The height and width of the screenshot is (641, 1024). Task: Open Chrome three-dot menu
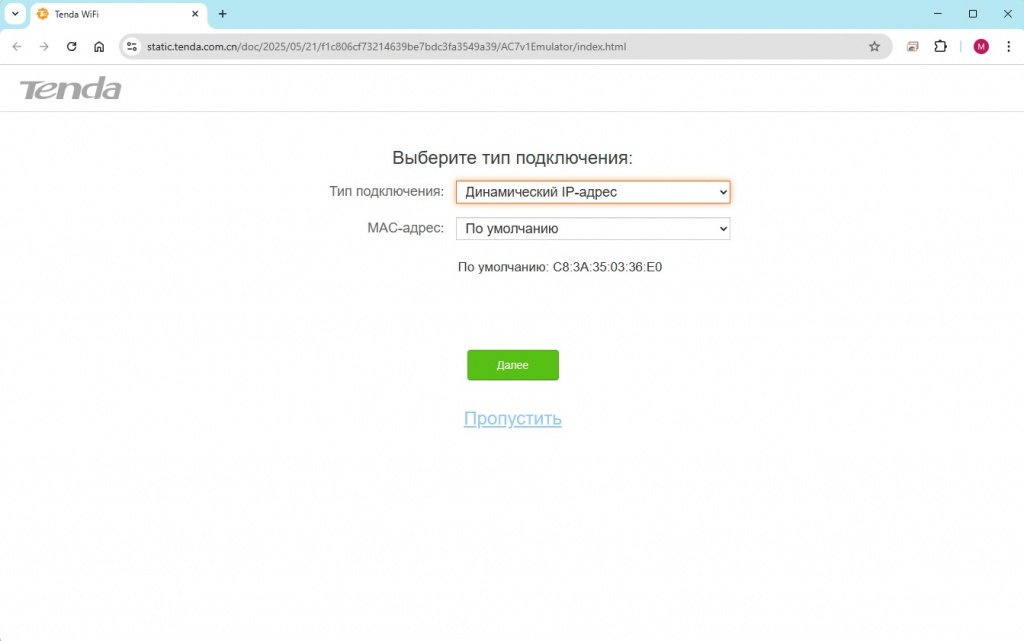point(1008,46)
